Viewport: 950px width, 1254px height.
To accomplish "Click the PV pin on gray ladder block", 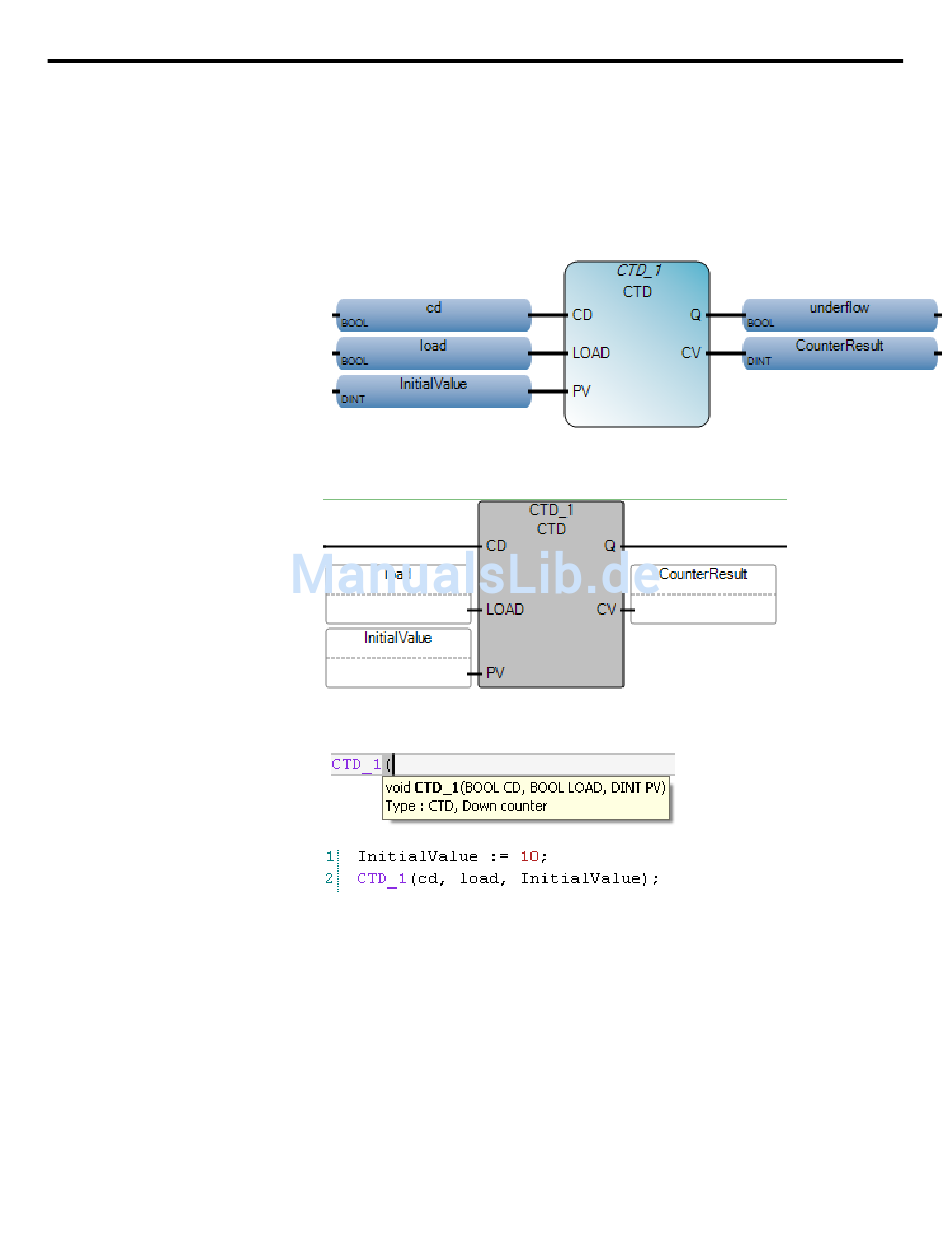I will 495,673.
